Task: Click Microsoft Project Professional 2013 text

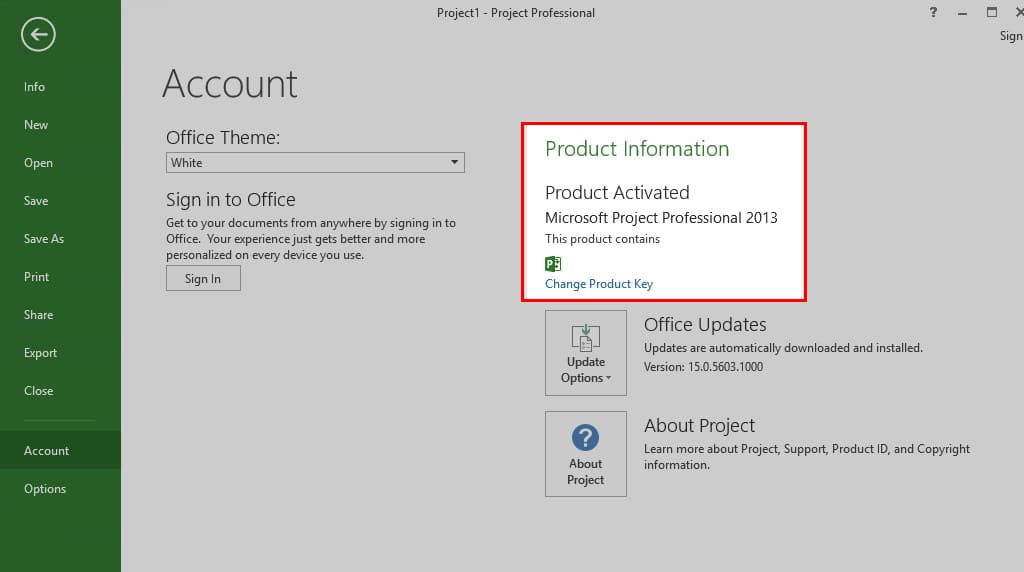Action: coord(661,217)
